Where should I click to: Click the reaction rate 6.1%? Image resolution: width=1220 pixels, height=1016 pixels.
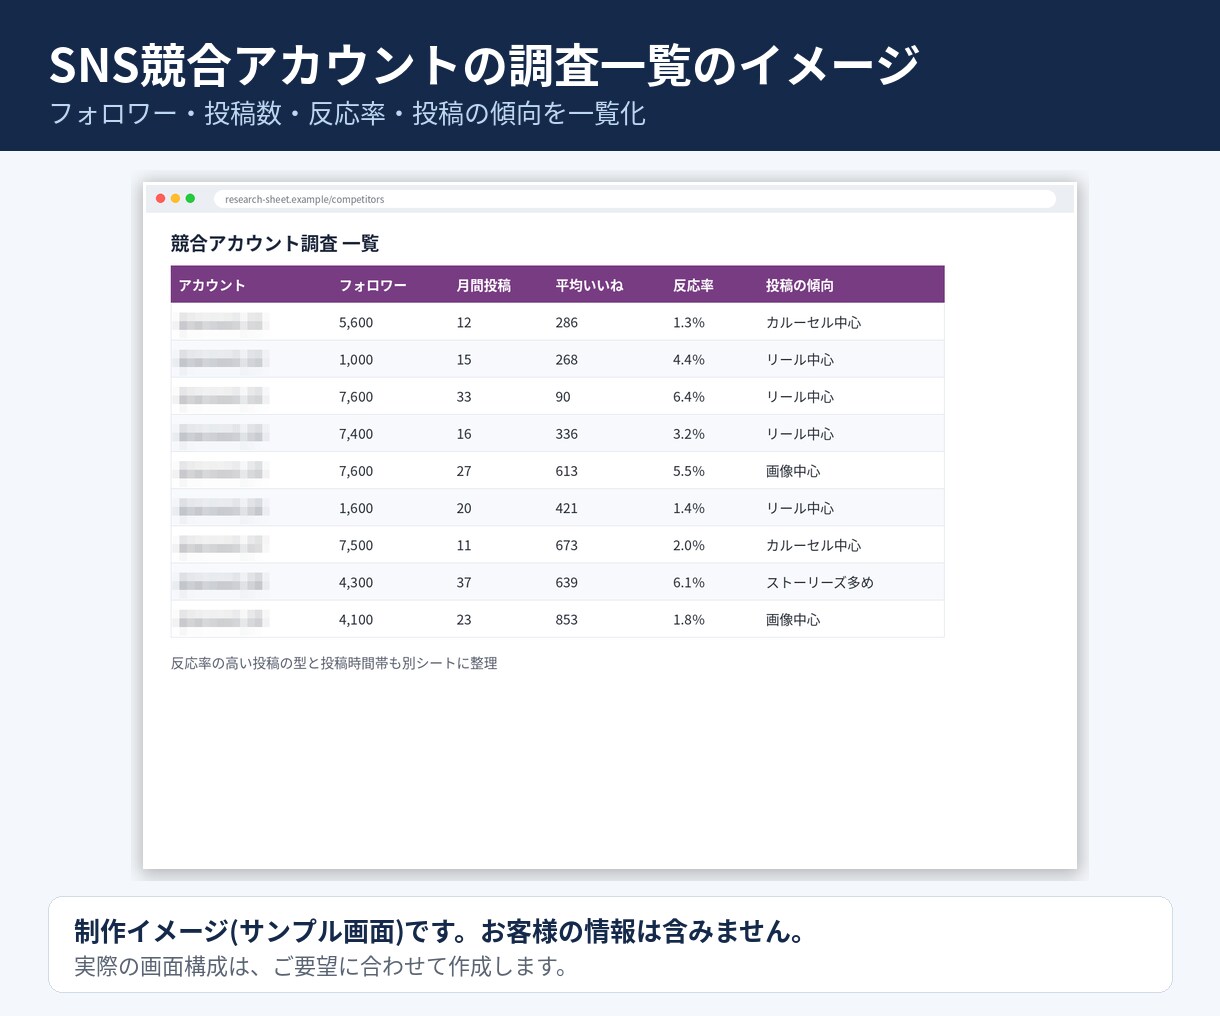click(689, 582)
